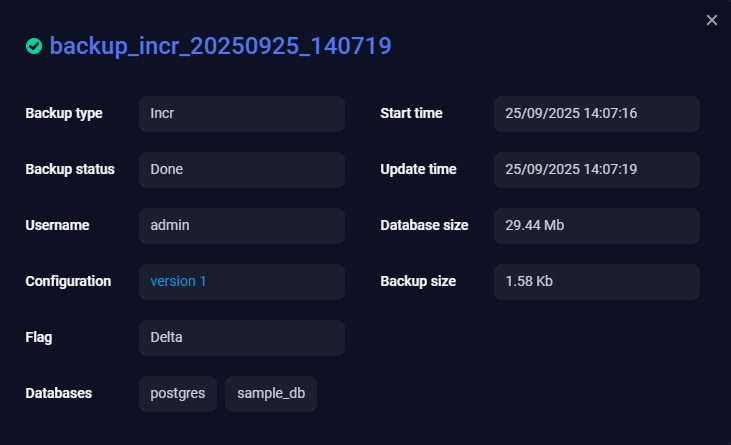Click the Database size 29.44 Mb field

pyautogui.click(x=597, y=226)
